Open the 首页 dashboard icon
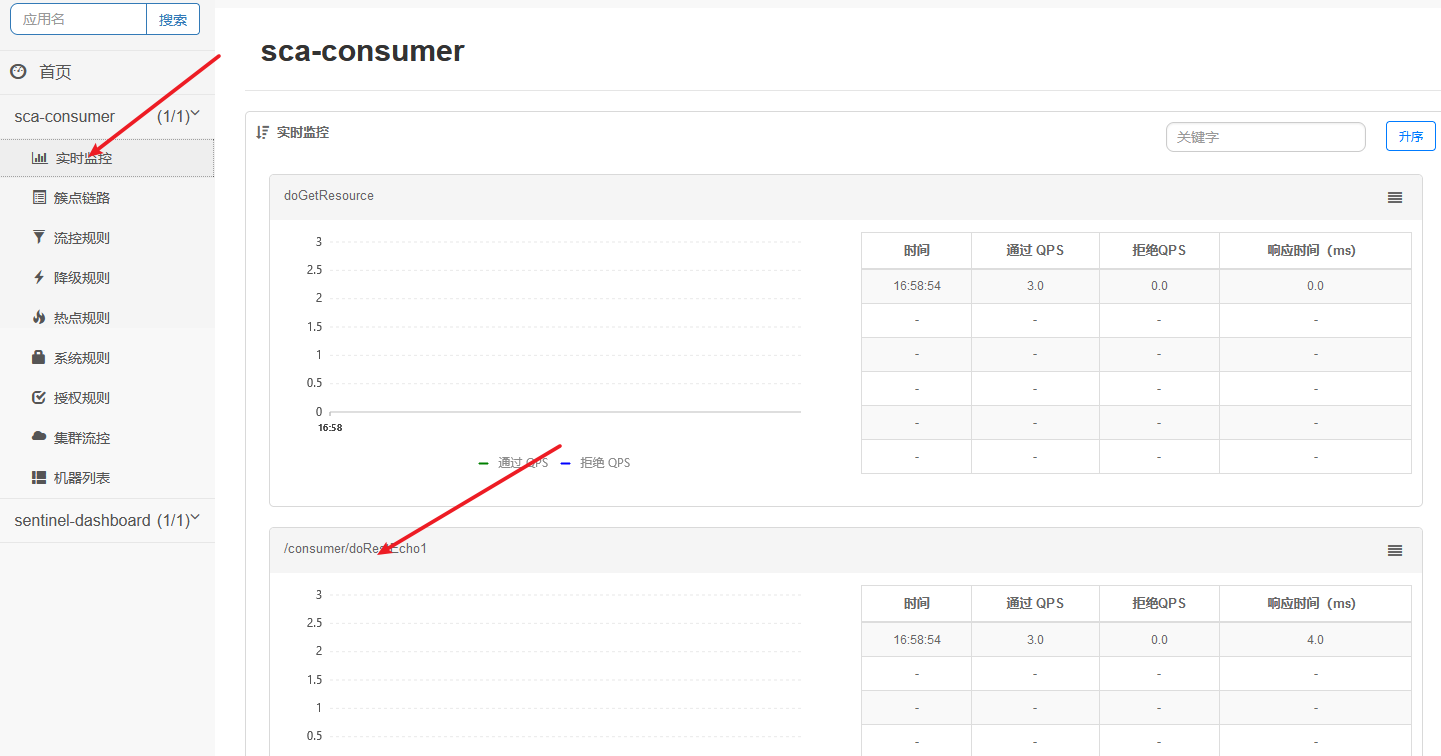1441x756 pixels. [18, 71]
